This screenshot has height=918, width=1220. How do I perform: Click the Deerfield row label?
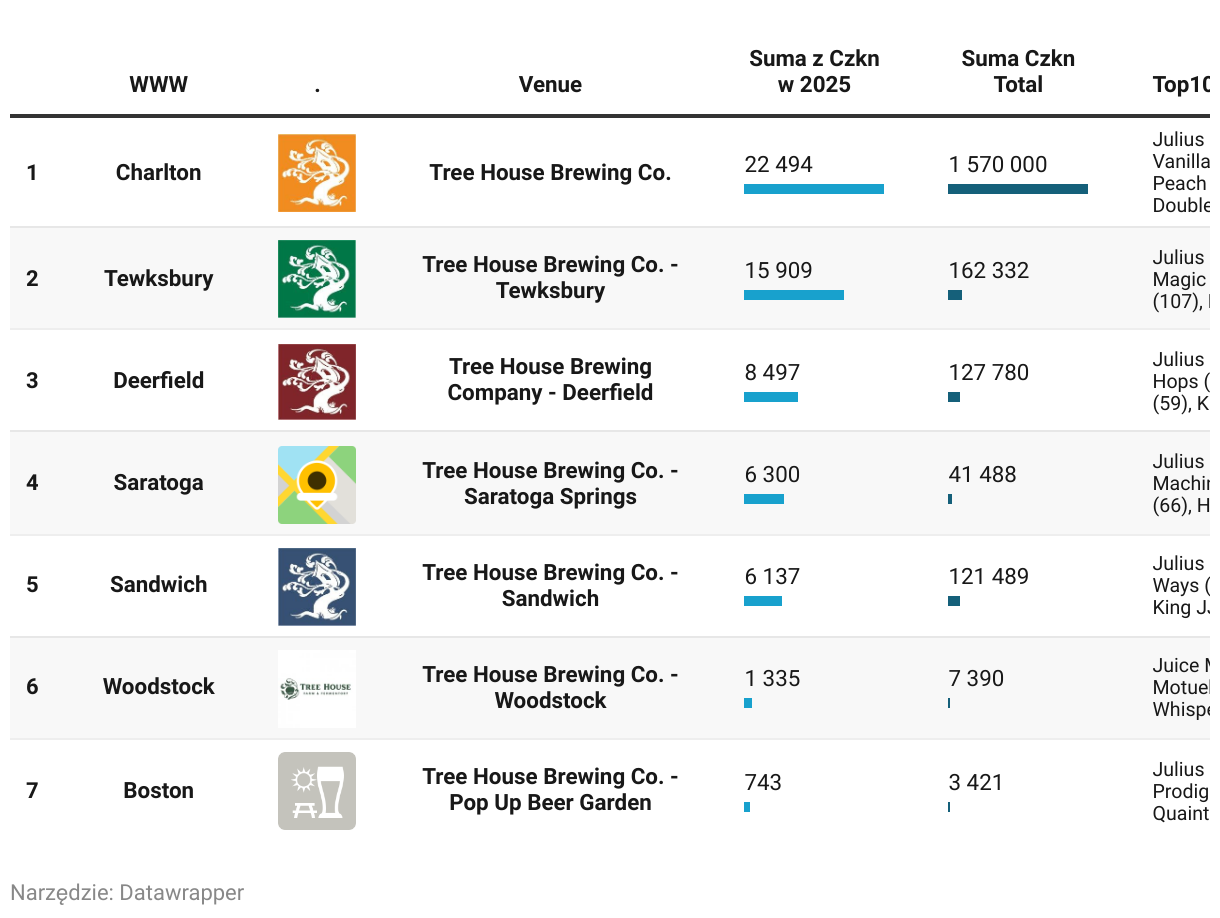pos(158,381)
